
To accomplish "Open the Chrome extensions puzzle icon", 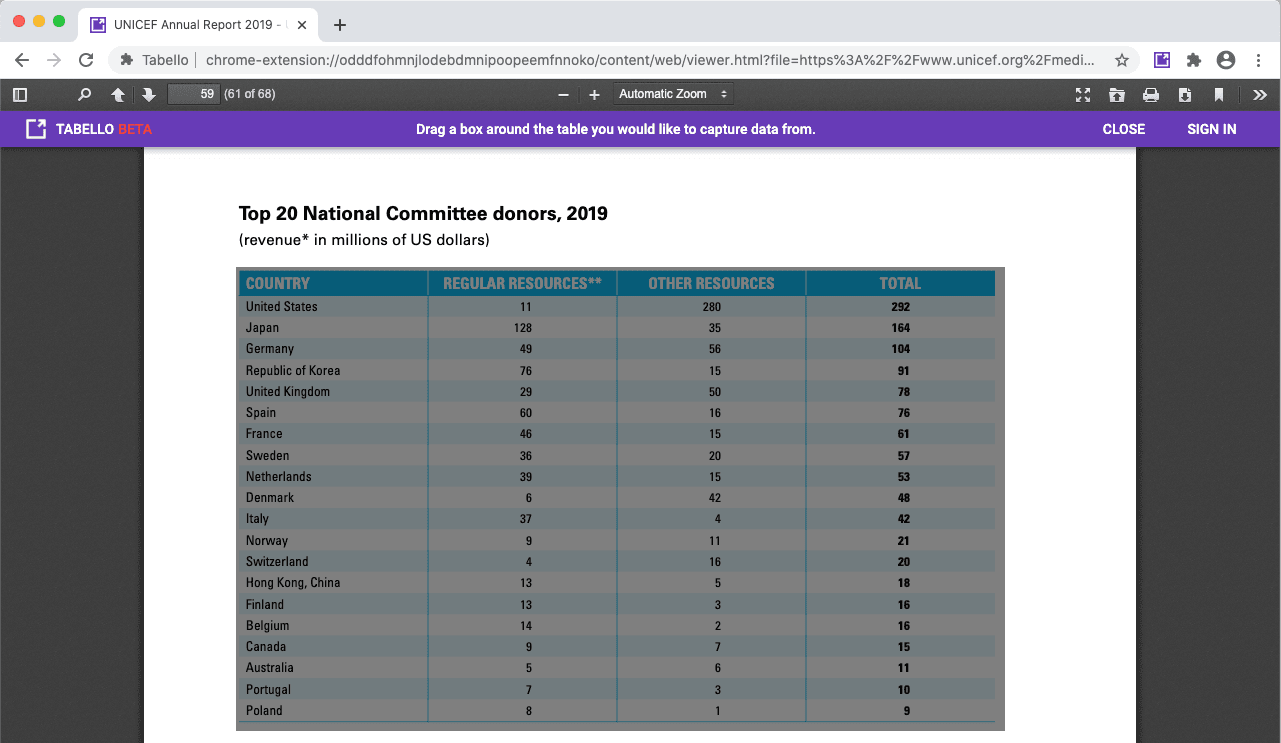I will 1194,60.
